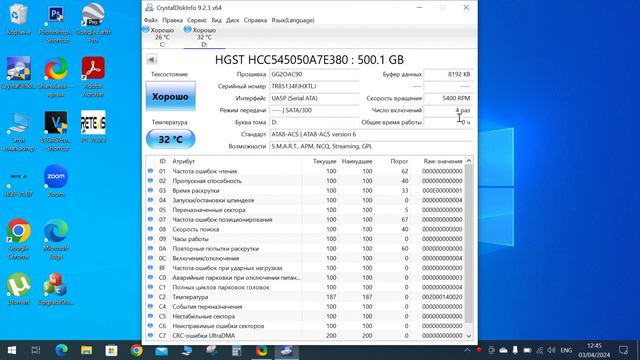Click the Хорошо health status button
The image size is (640, 360).
170,96
